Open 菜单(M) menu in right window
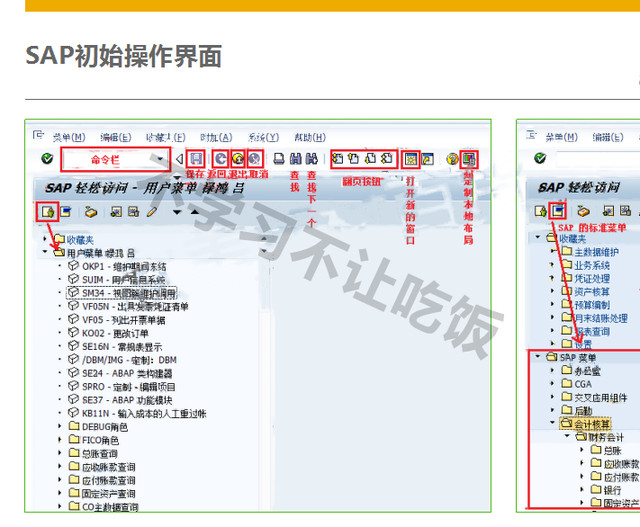Image resolution: width=640 pixels, height=527 pixels. [x=562, y=137]
